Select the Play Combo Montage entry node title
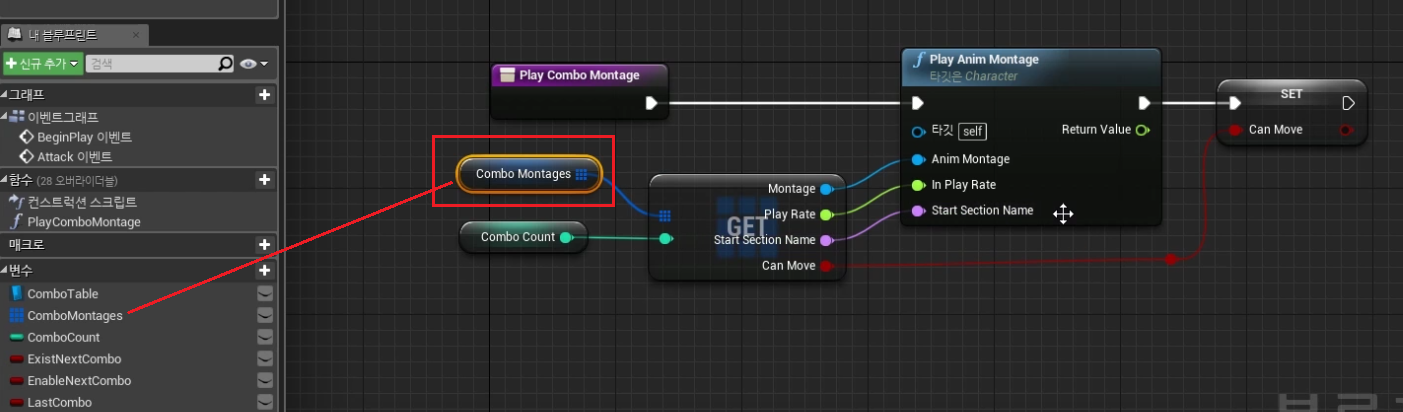This screenshot has height=412, width=1403. (579, 75)
